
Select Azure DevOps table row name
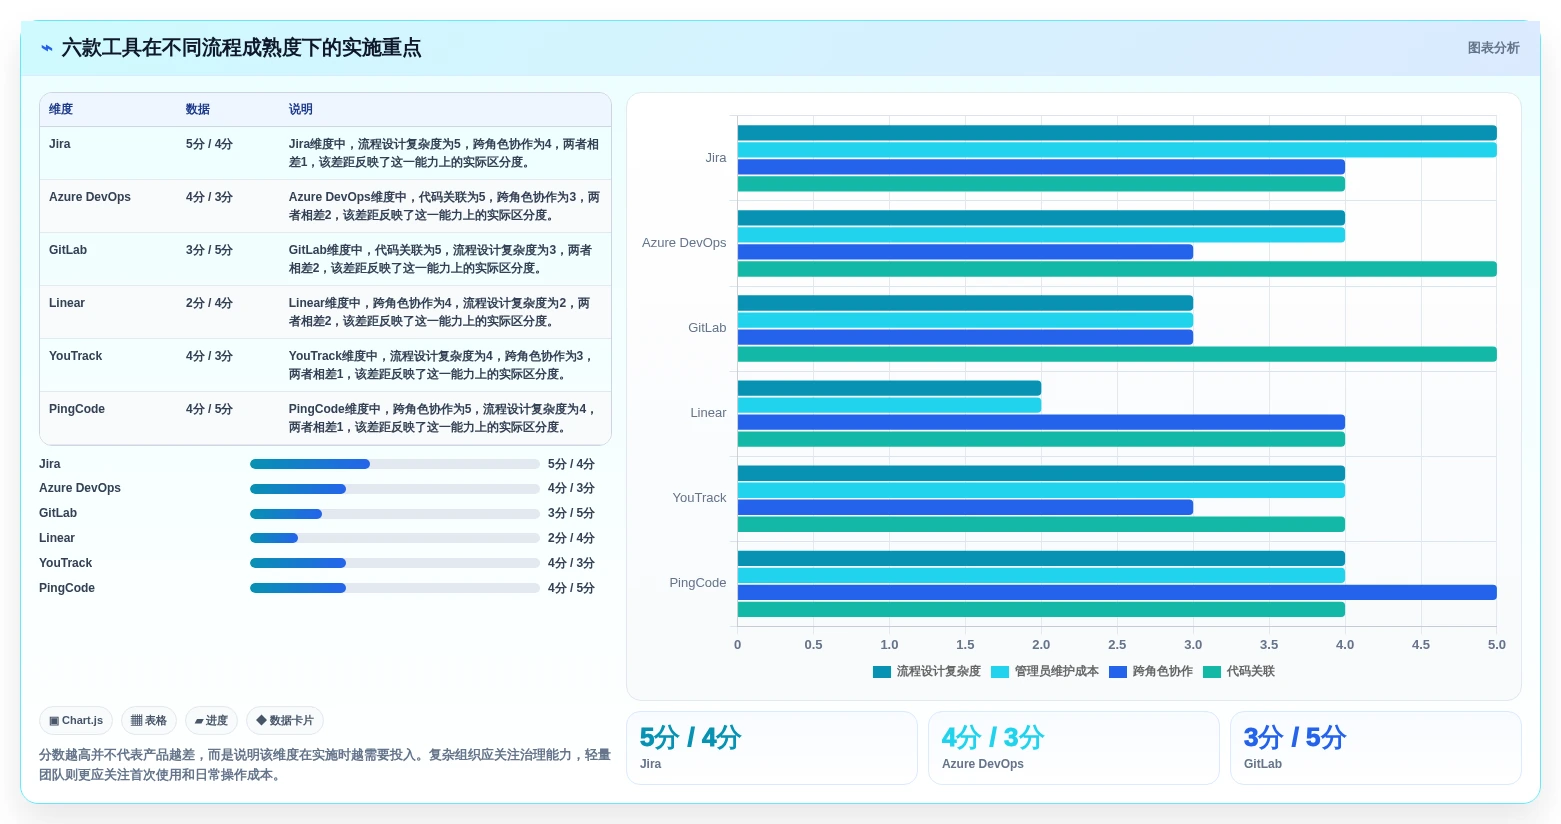pos(90,197)
